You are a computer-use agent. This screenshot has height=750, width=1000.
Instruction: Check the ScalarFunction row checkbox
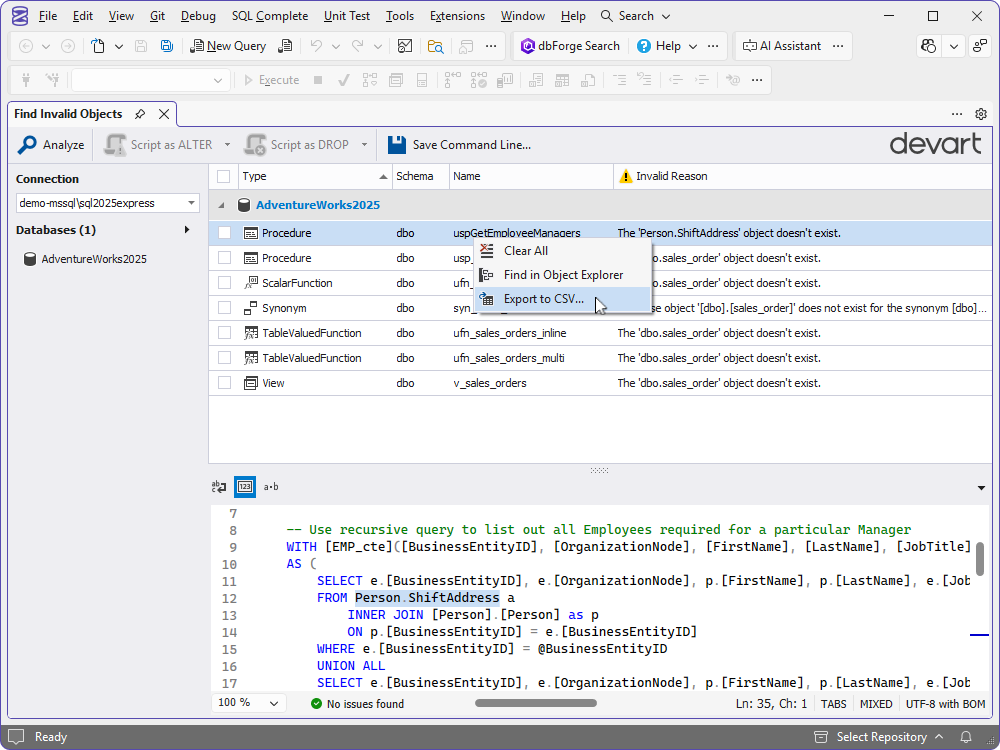[224, 283]
